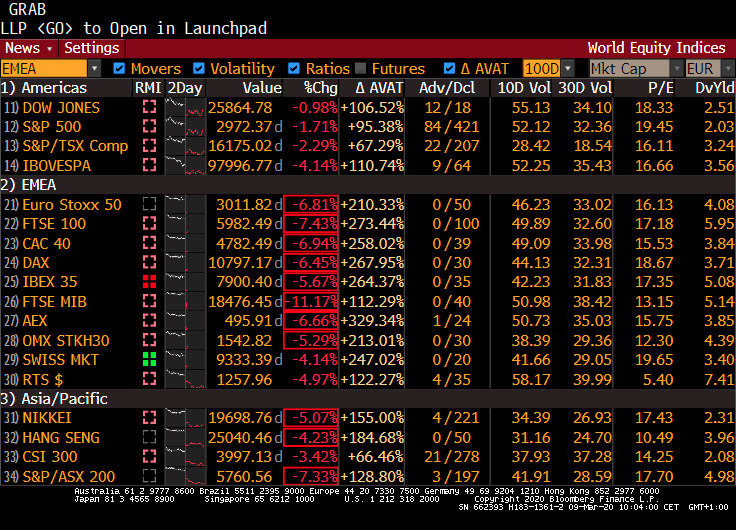Open the 2Day sparkline chart for DOW JONES
Image resolution: width=736 pixels, height=530 pixels.
click(185, 108)
